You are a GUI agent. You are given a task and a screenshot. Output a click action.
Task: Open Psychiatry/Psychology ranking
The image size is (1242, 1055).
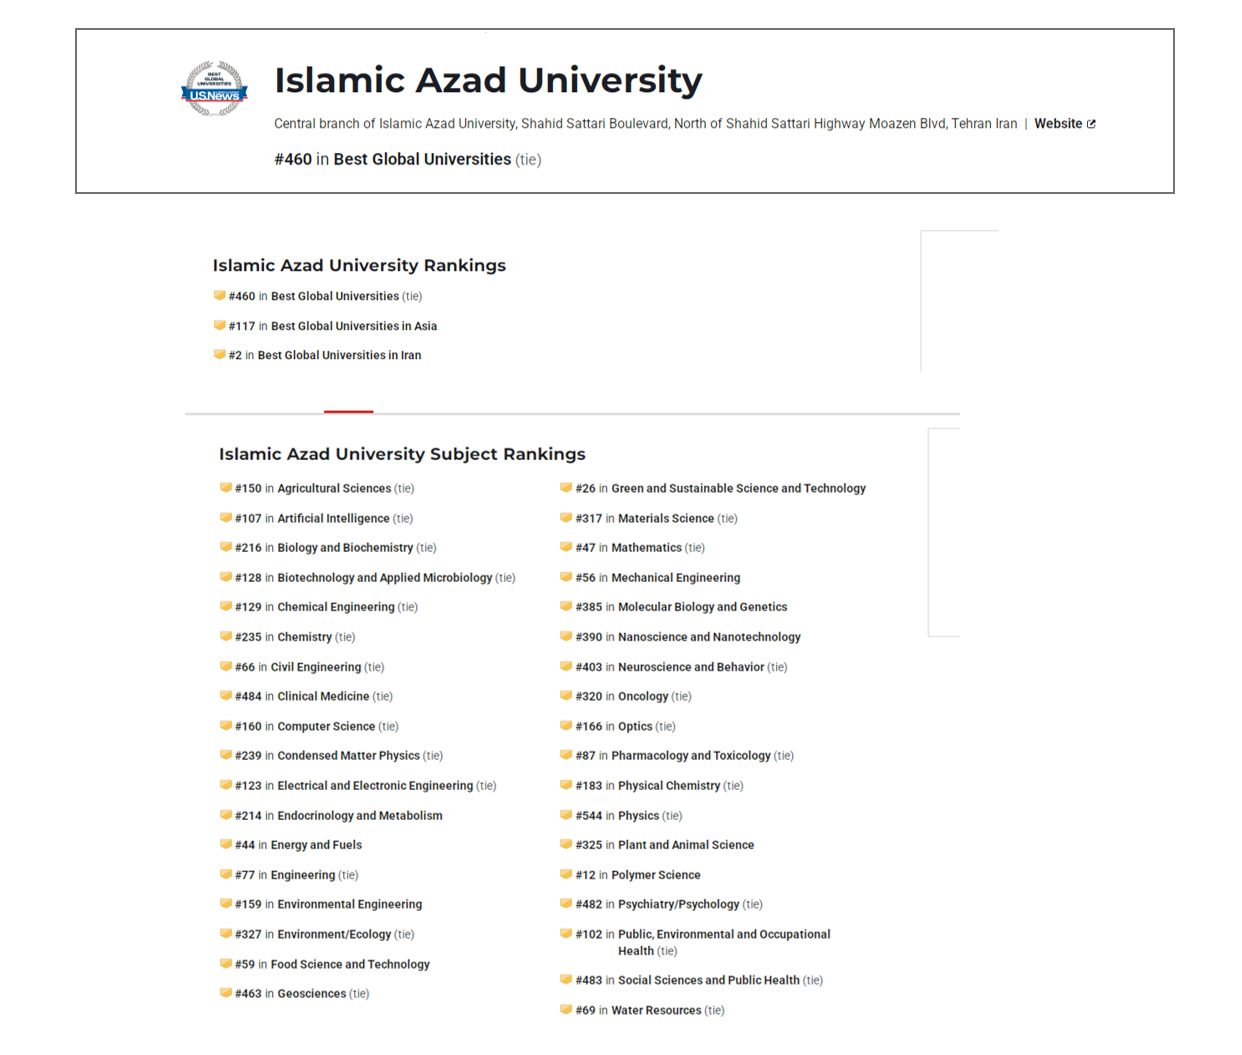(679, 904)
